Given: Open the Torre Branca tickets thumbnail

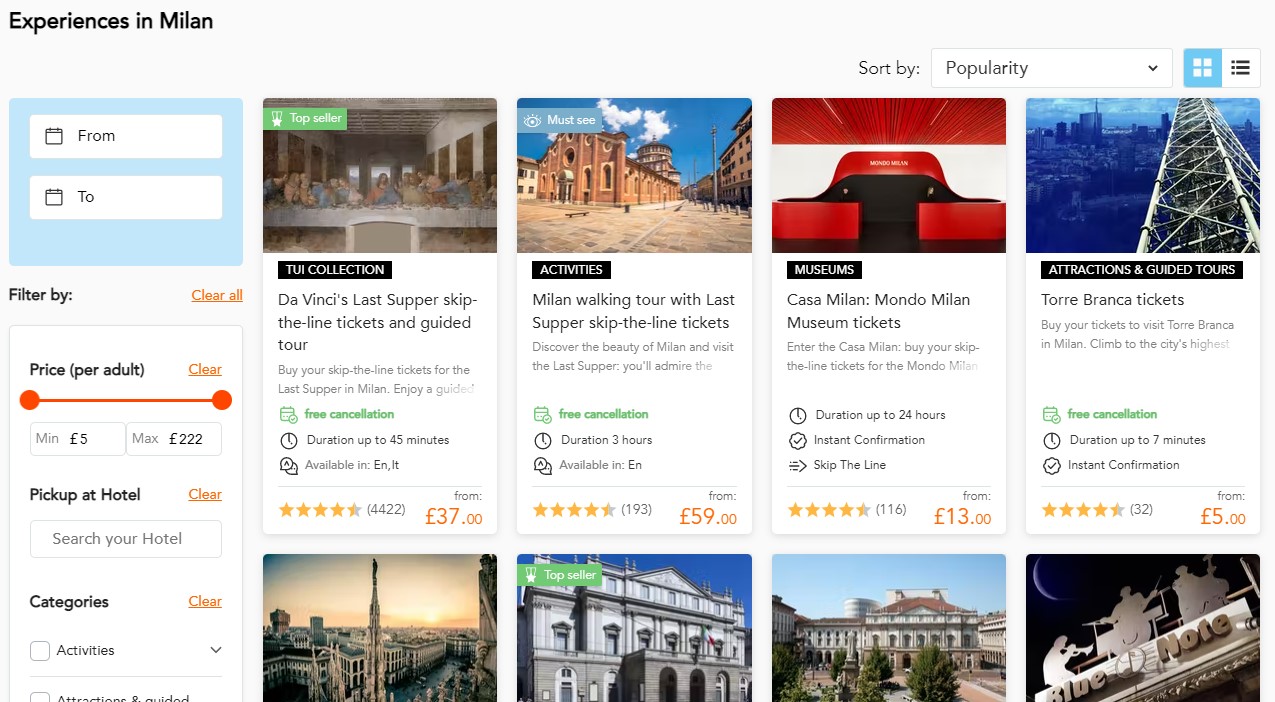Looking at the screenshot, I should tap(1142, 175).
